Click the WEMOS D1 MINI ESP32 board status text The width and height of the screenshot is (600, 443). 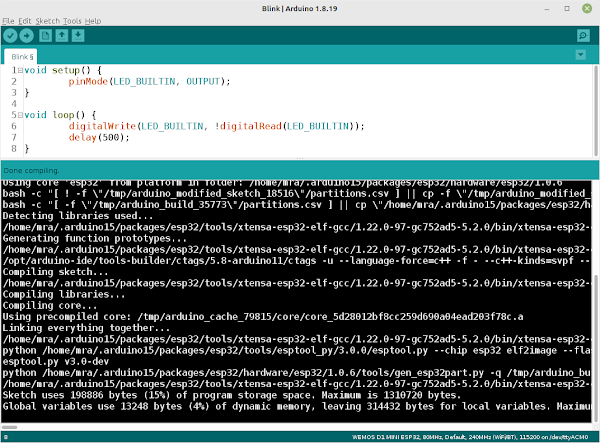coord(470,437)
